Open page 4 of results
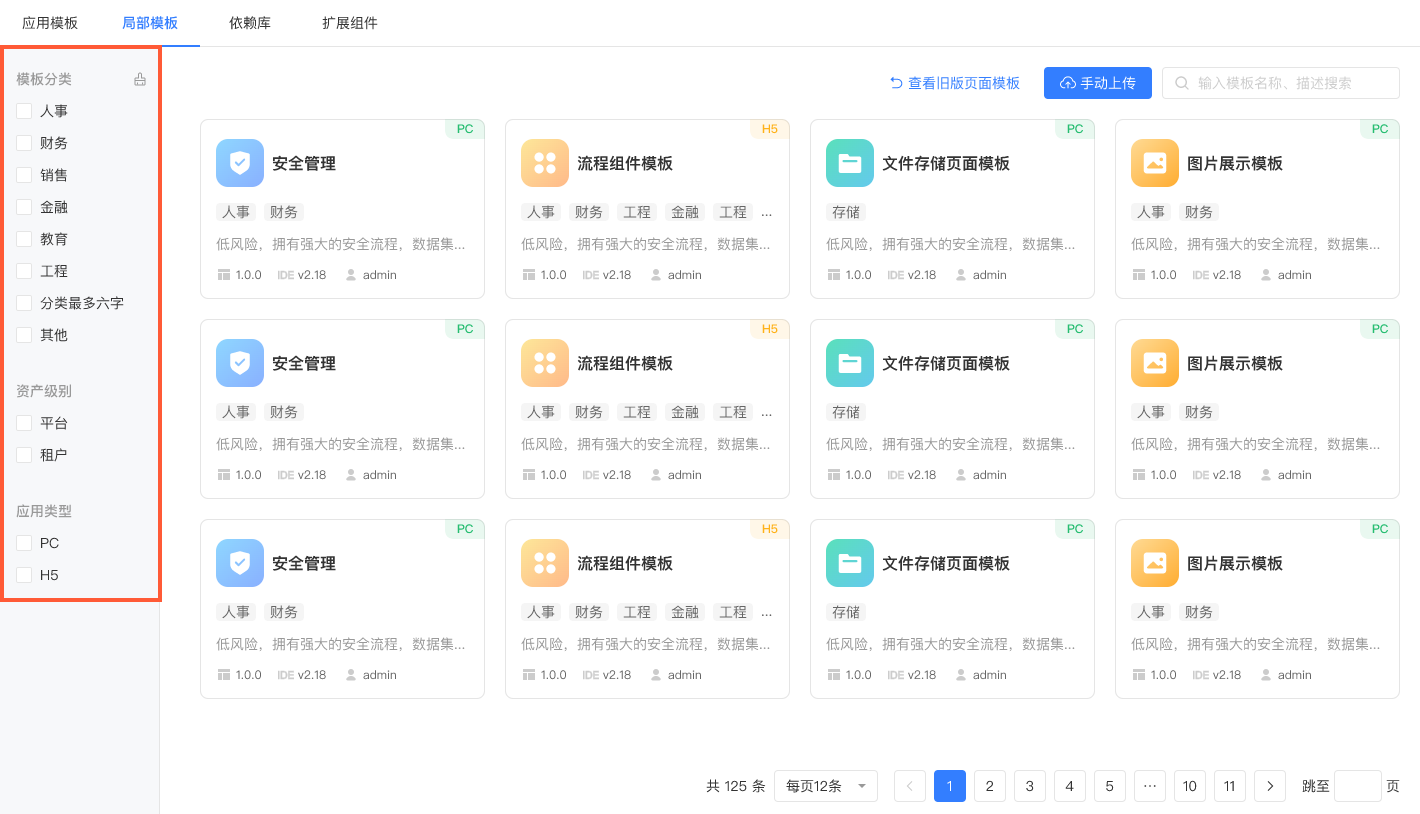 tap(1070, 786)
